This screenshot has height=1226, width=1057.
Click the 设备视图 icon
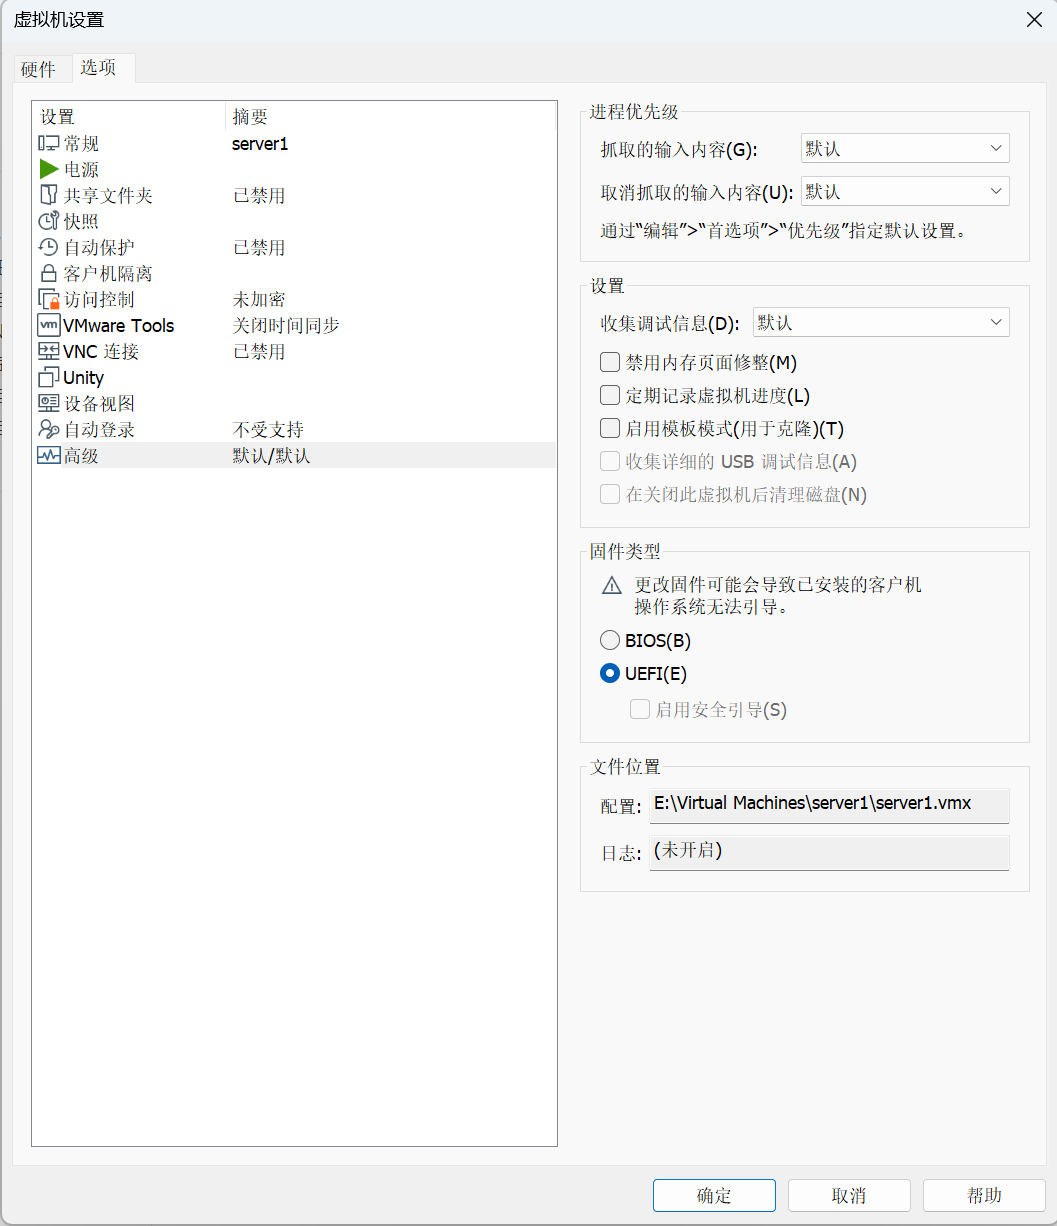coord(49,404)
